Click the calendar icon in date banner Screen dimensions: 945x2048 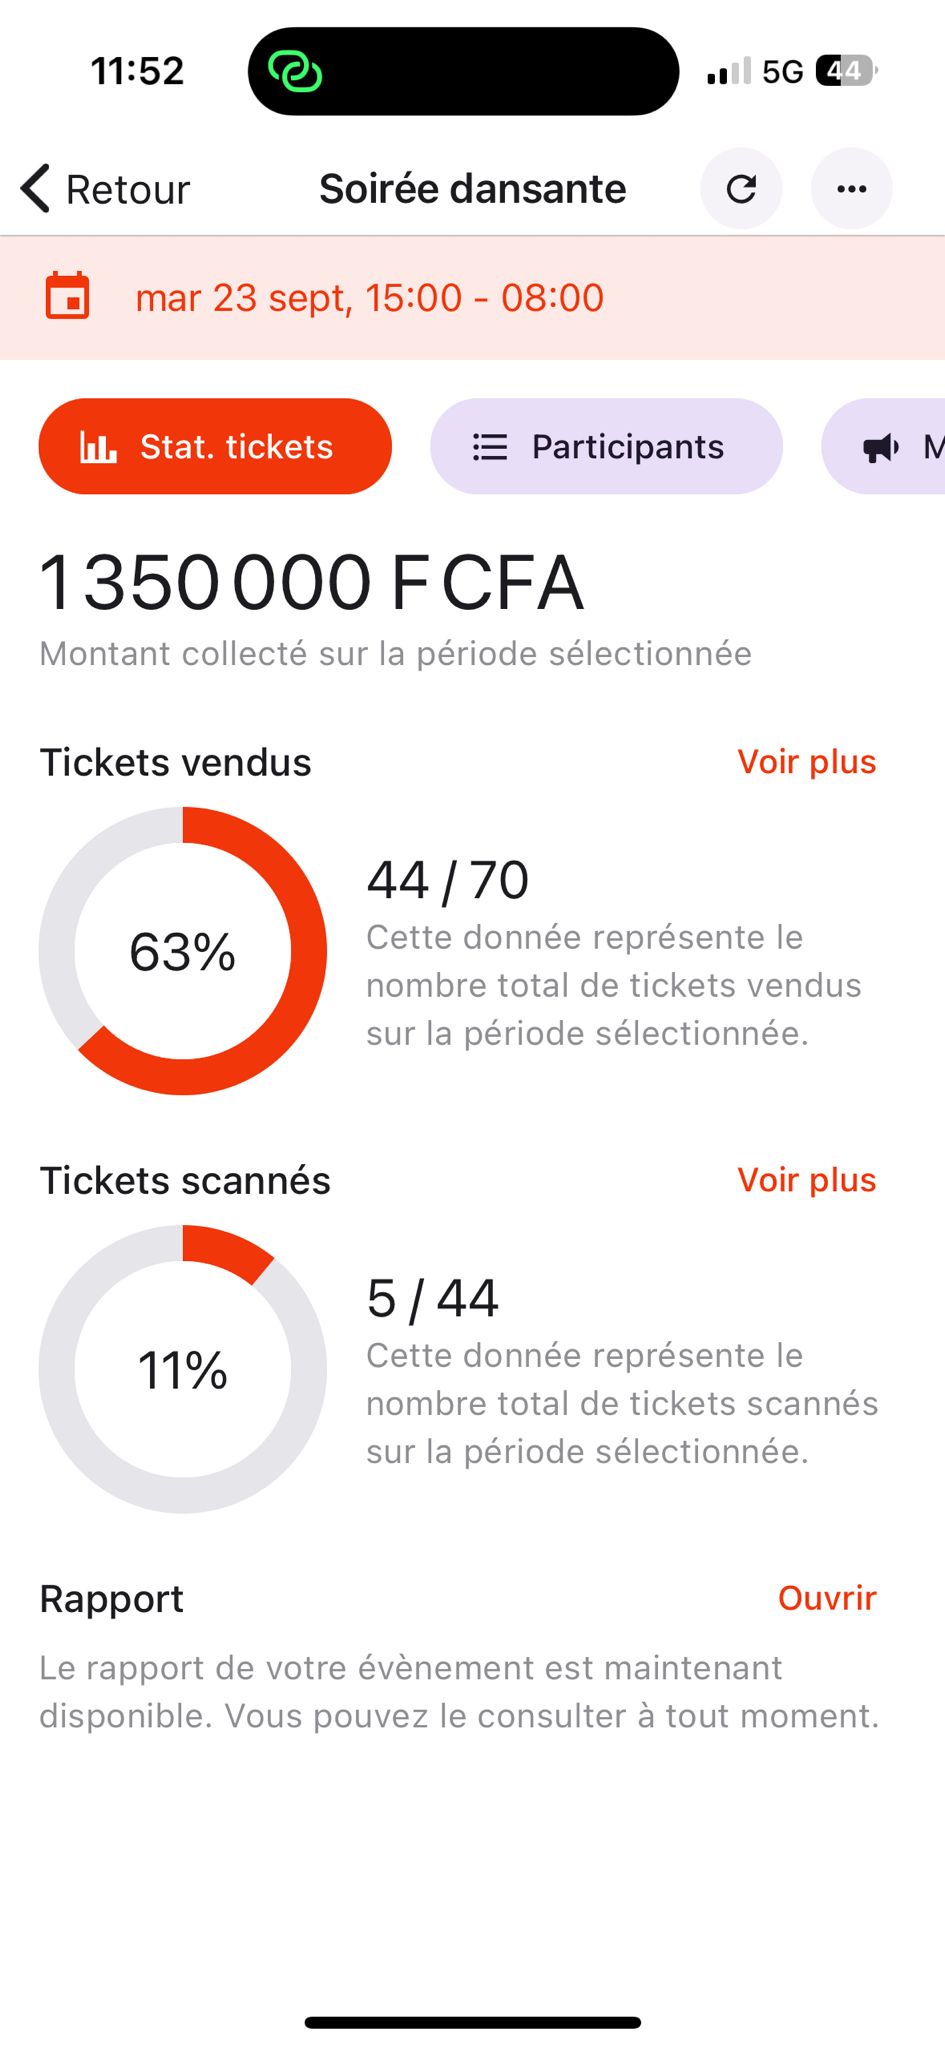click(x=68, y=297)
